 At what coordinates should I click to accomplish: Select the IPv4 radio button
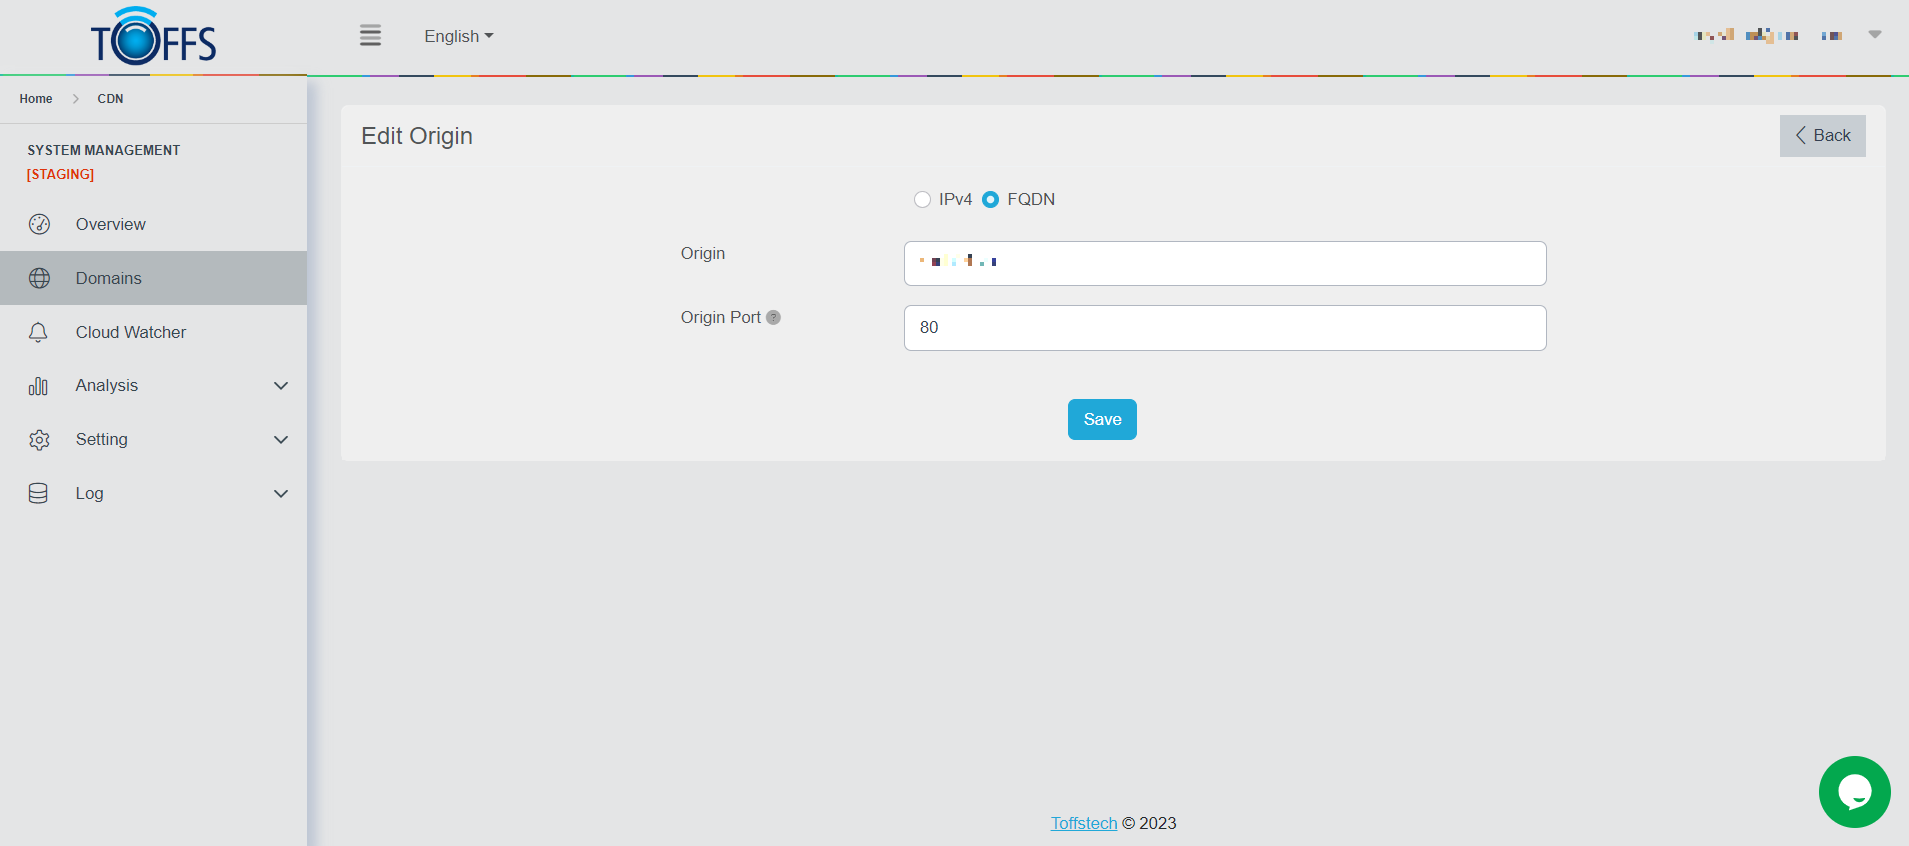click(922, 200)
